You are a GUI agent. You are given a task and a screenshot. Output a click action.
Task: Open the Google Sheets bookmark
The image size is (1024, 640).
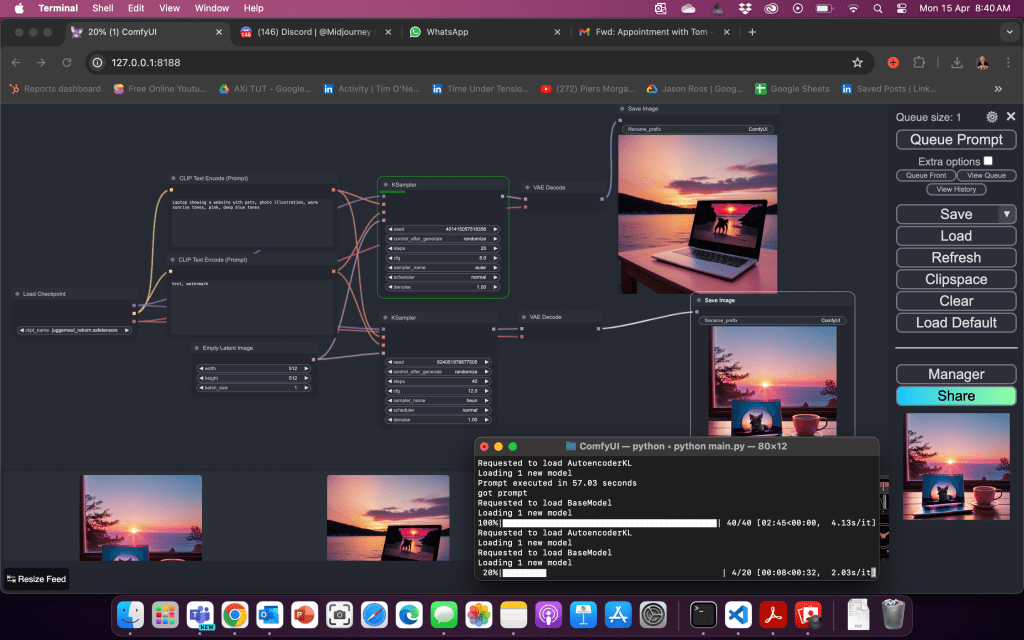click(x=792, y=89)
